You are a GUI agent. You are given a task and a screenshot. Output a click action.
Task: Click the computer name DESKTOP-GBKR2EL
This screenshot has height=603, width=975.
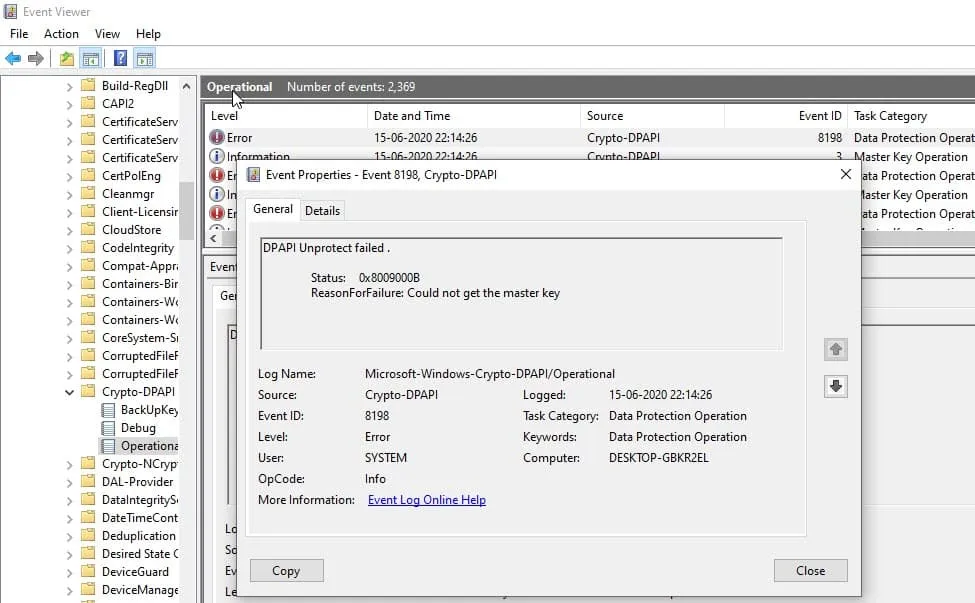(658, 458)
